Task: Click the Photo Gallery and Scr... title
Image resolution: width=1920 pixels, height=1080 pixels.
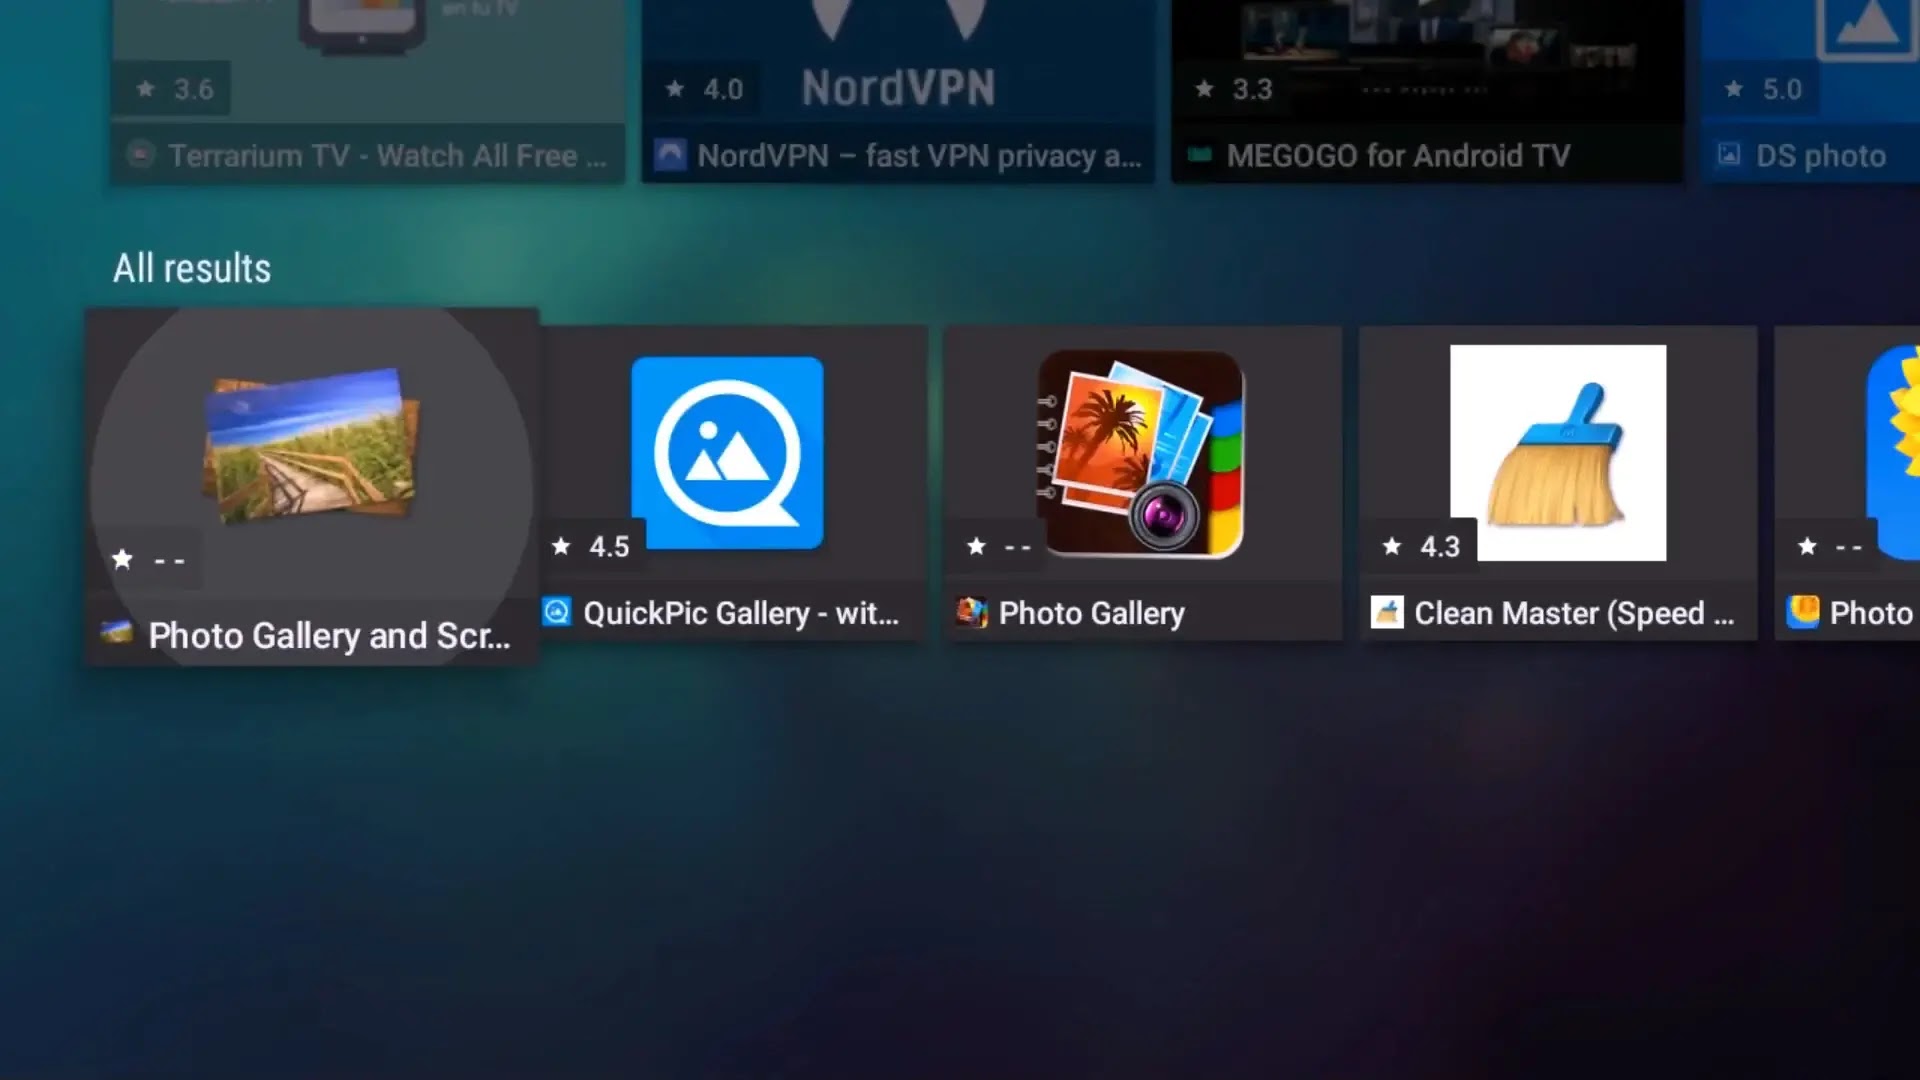Action: pos(329,636)
